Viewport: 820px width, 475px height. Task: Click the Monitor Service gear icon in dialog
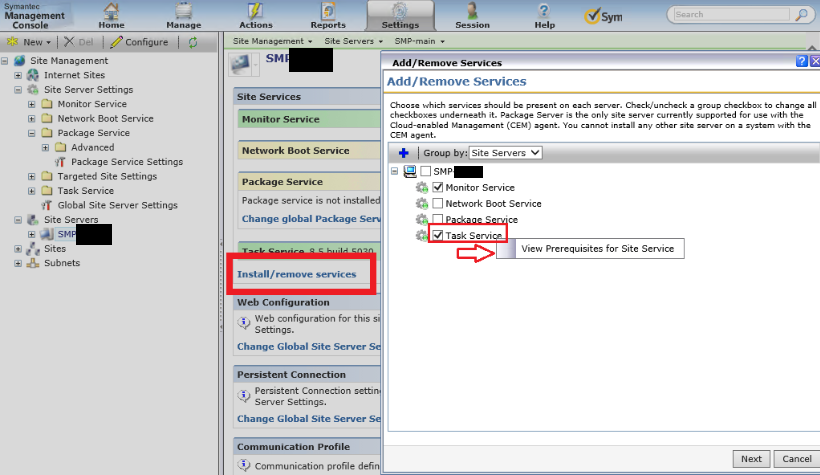pyautogui.click(x=422, y=187)
